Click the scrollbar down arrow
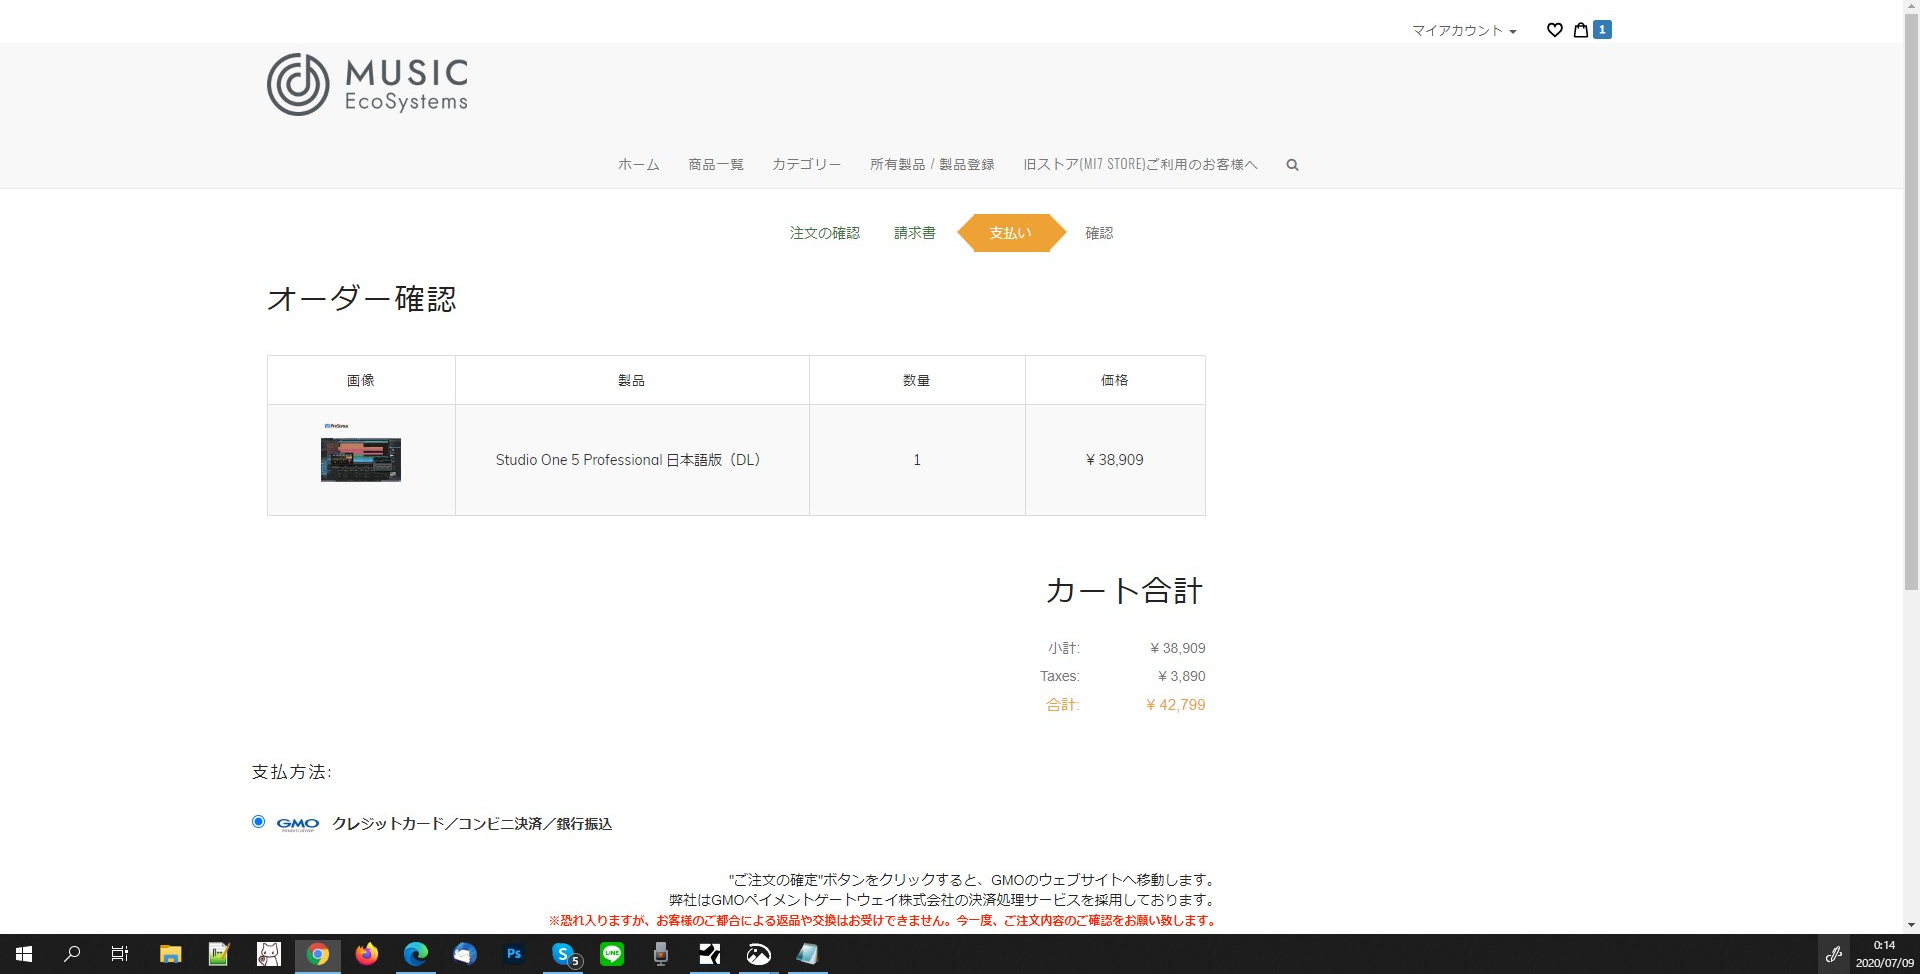This screenshot has height=974, width=1920. tap(1911, 926)
